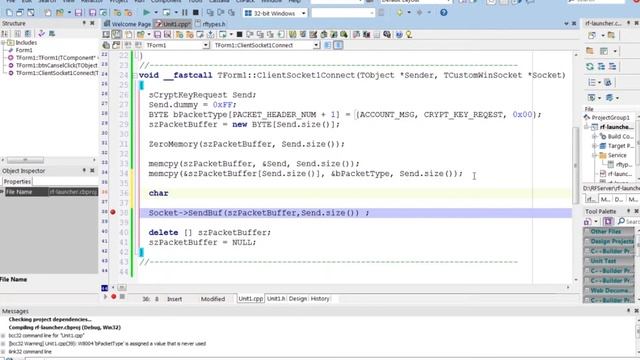
Task: Pin the Object Inspector panel
Action: click(84, 171)
